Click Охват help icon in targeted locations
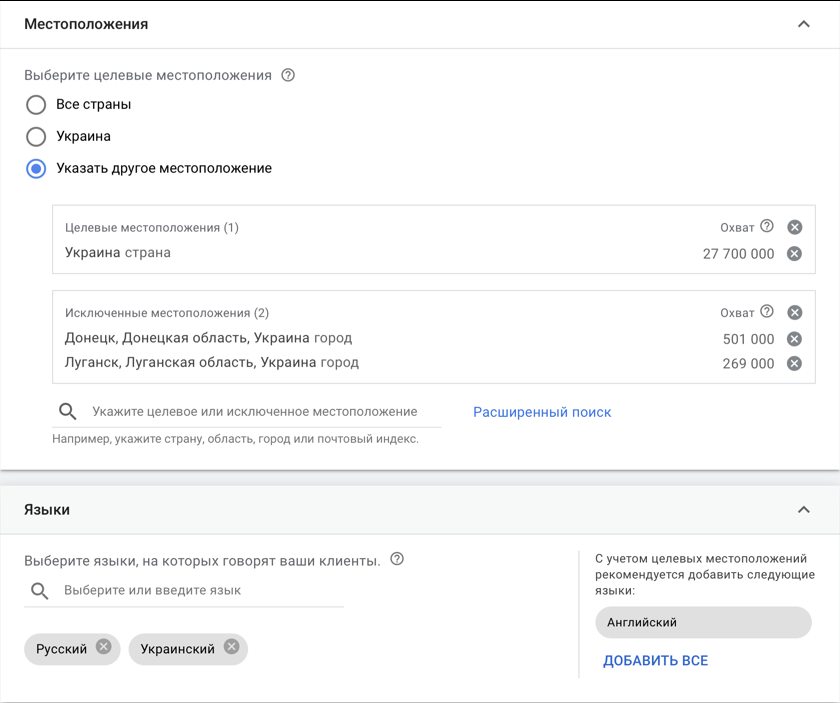 coord(767,227)
